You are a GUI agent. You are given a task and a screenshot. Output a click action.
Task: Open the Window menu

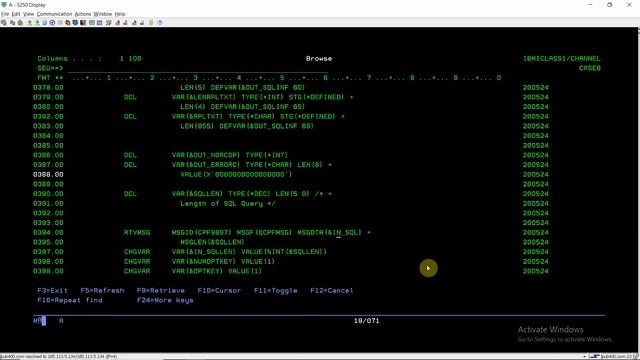pos(102,14)
